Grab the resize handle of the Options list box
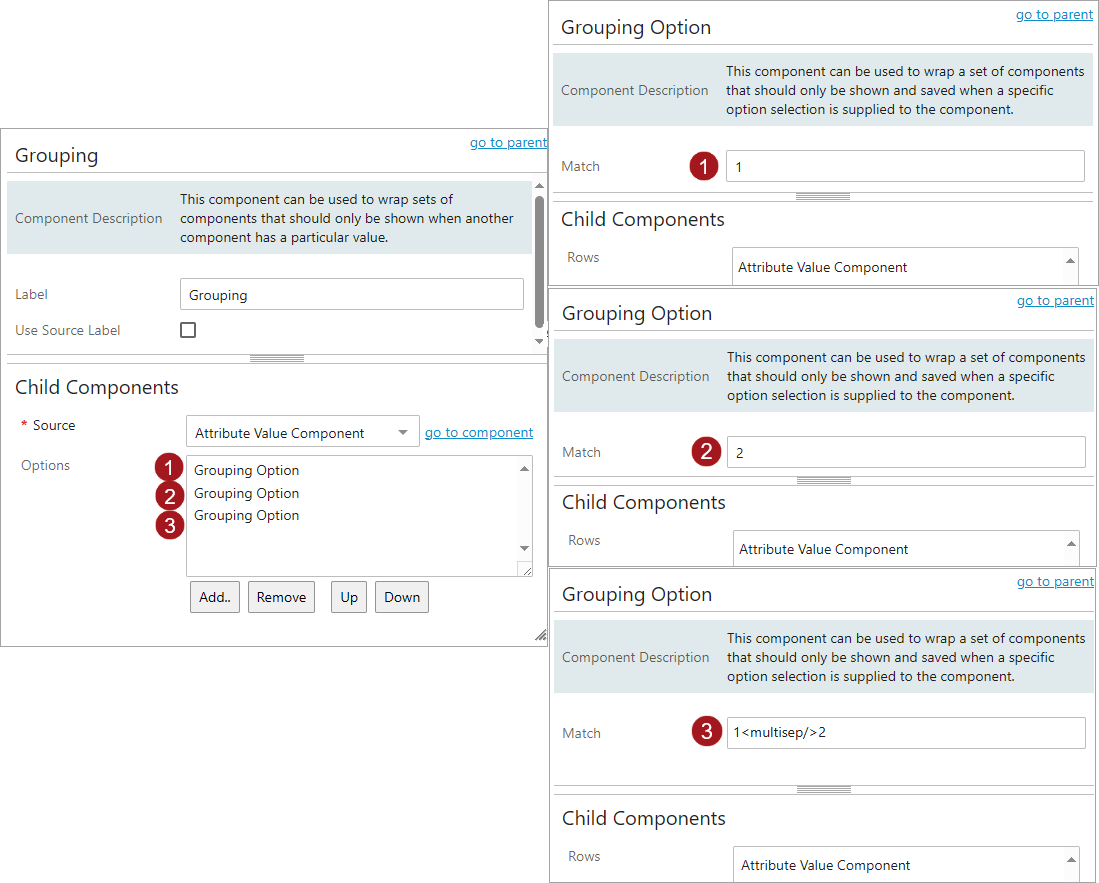Viewport: 1099px width, 883px height. 525,569
